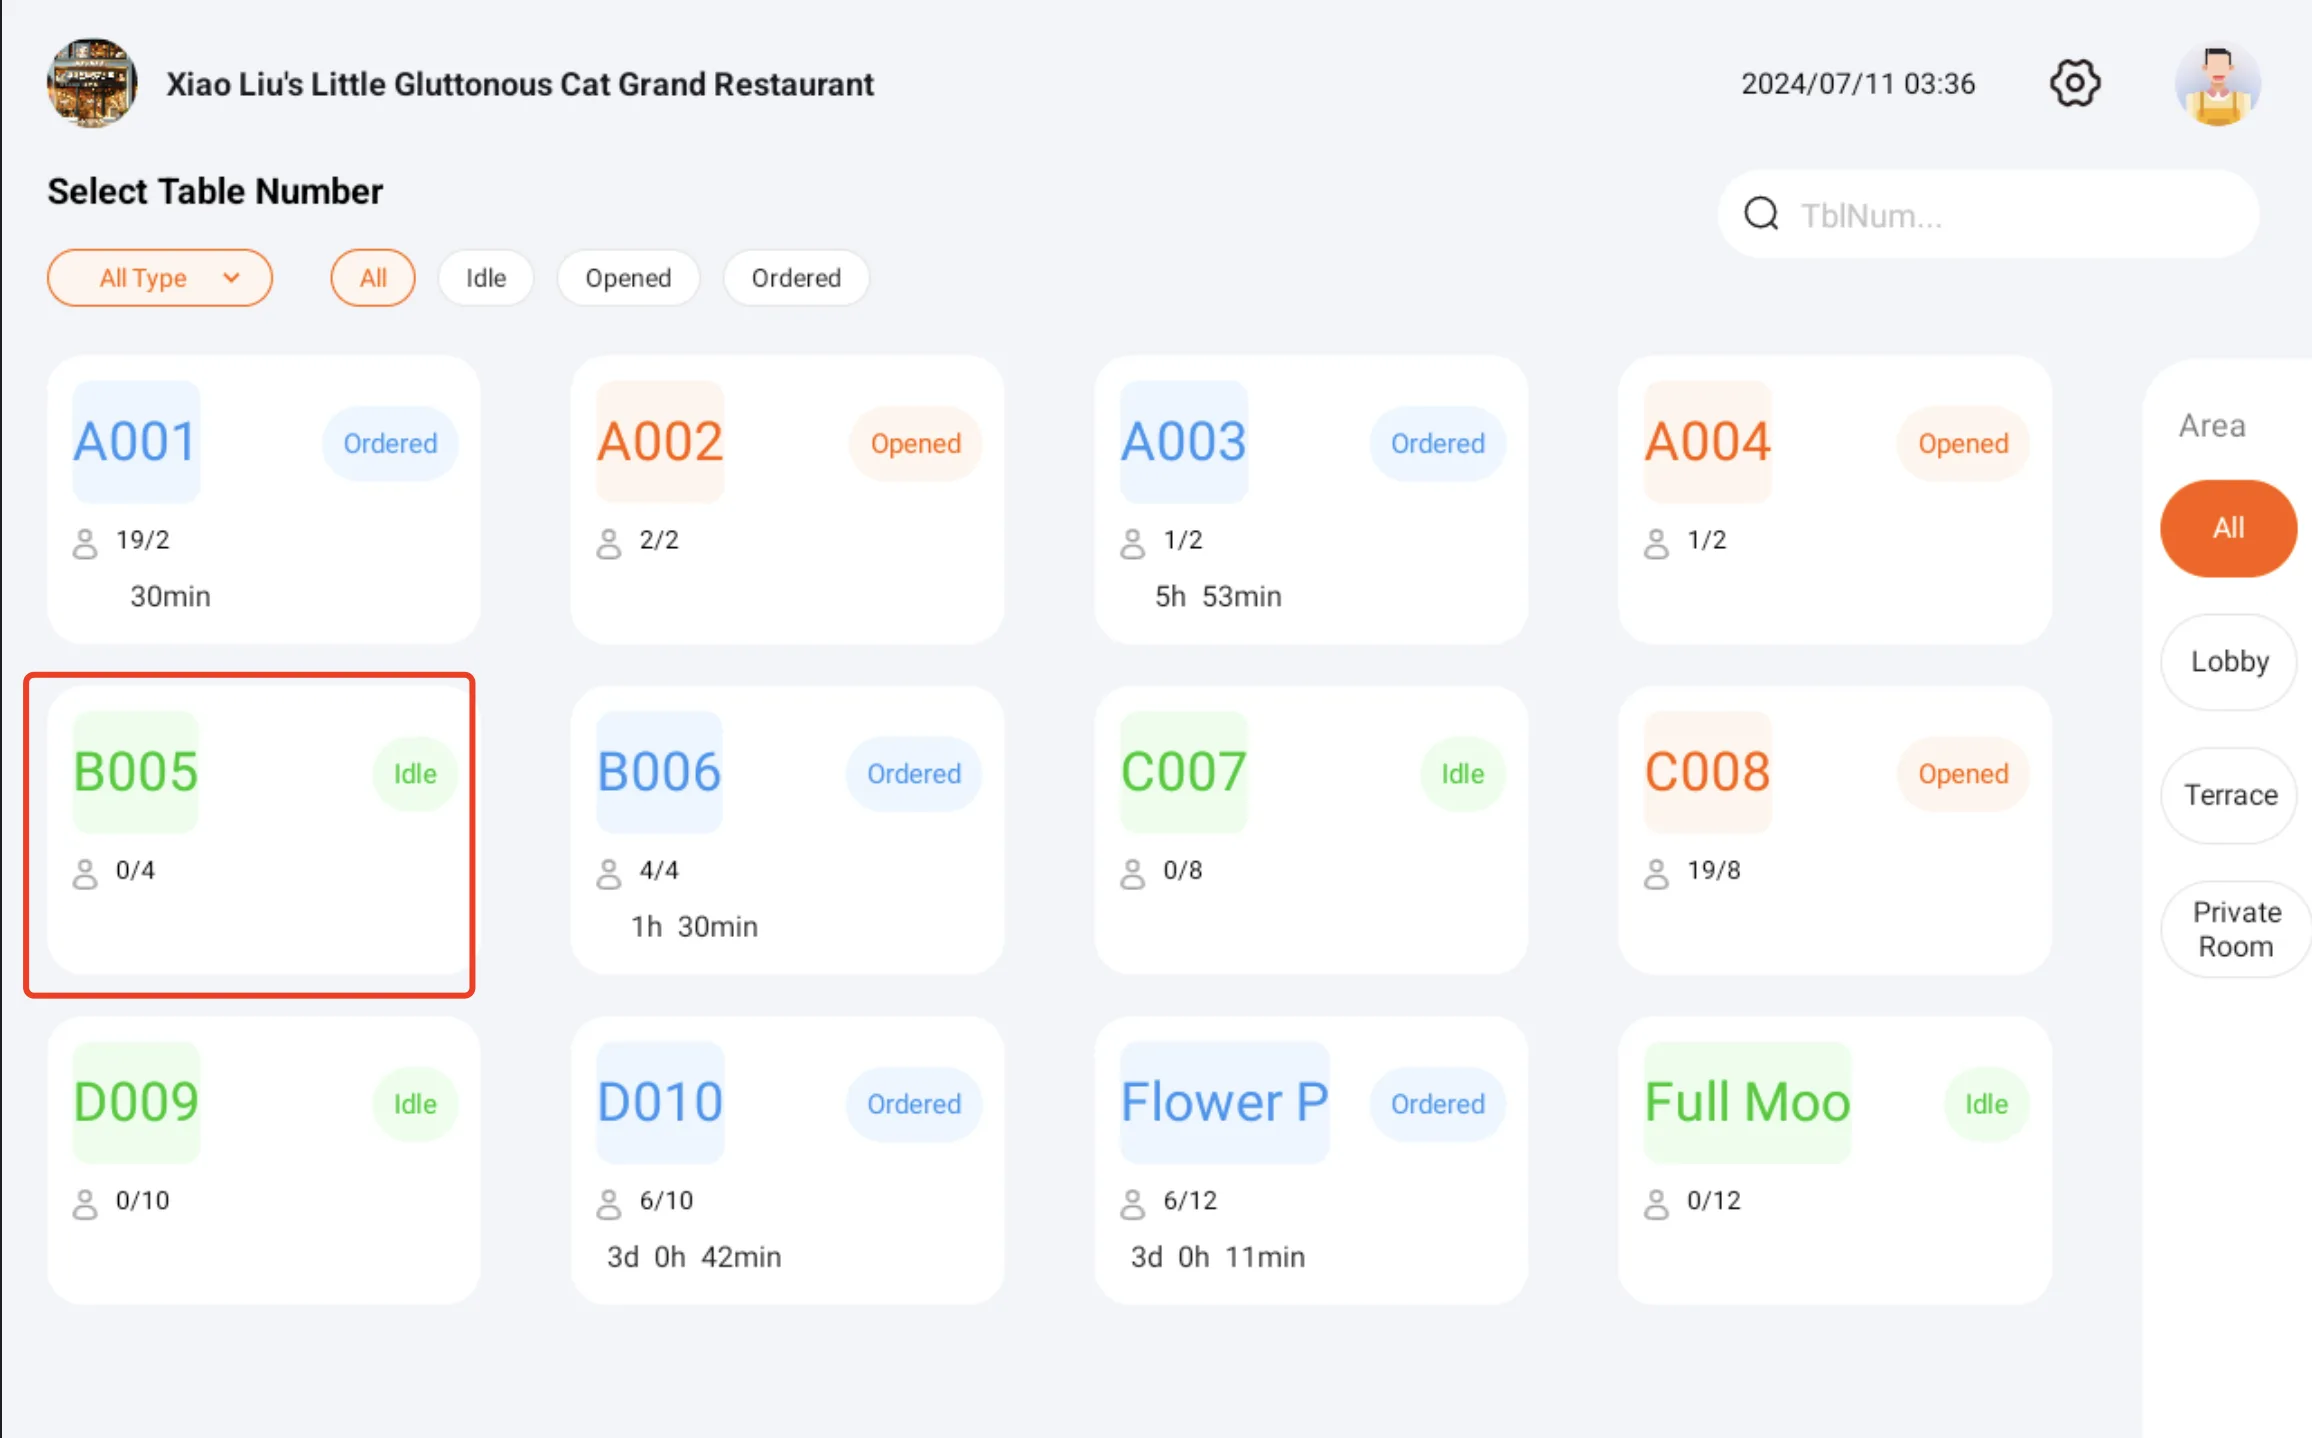
Task: Click the Ordered badge on D010
Action: point(914,1104)
